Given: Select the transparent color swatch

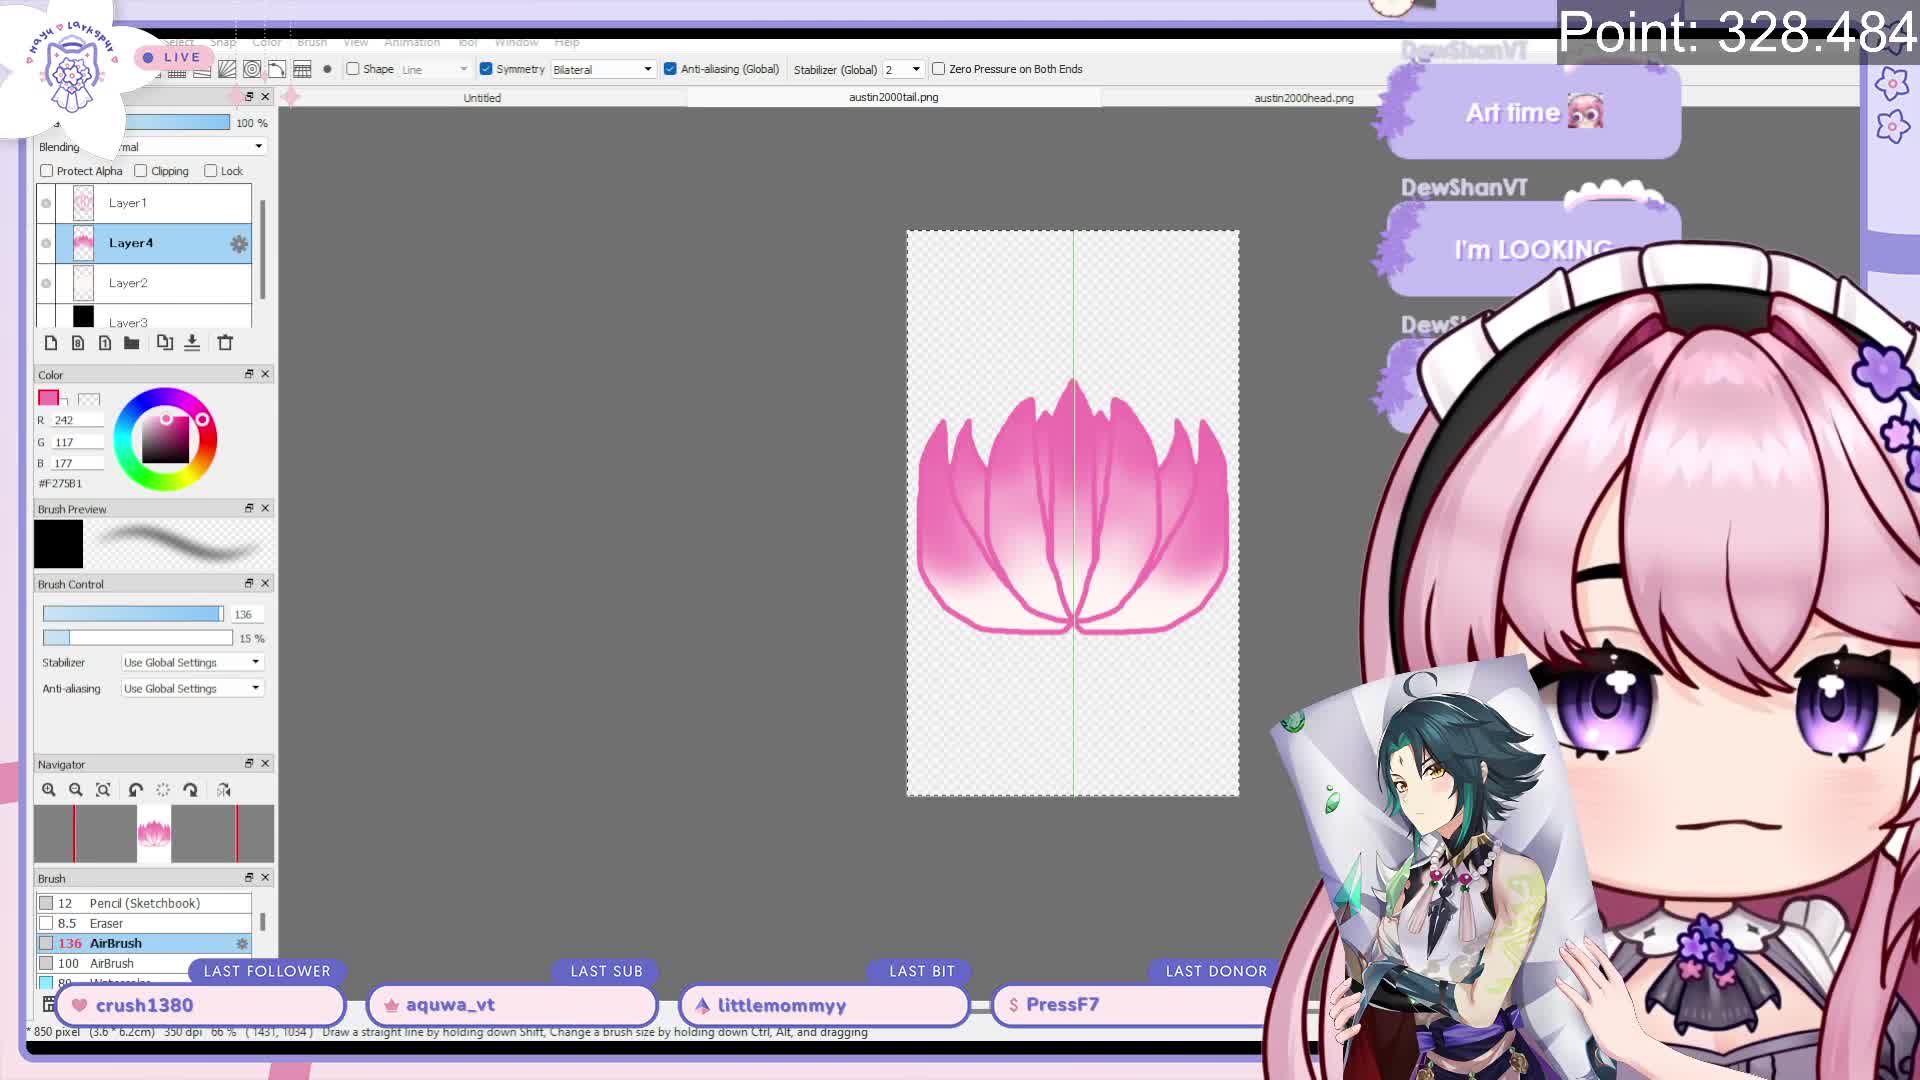Looking at the screenshot, I should (x=89, y=399).
